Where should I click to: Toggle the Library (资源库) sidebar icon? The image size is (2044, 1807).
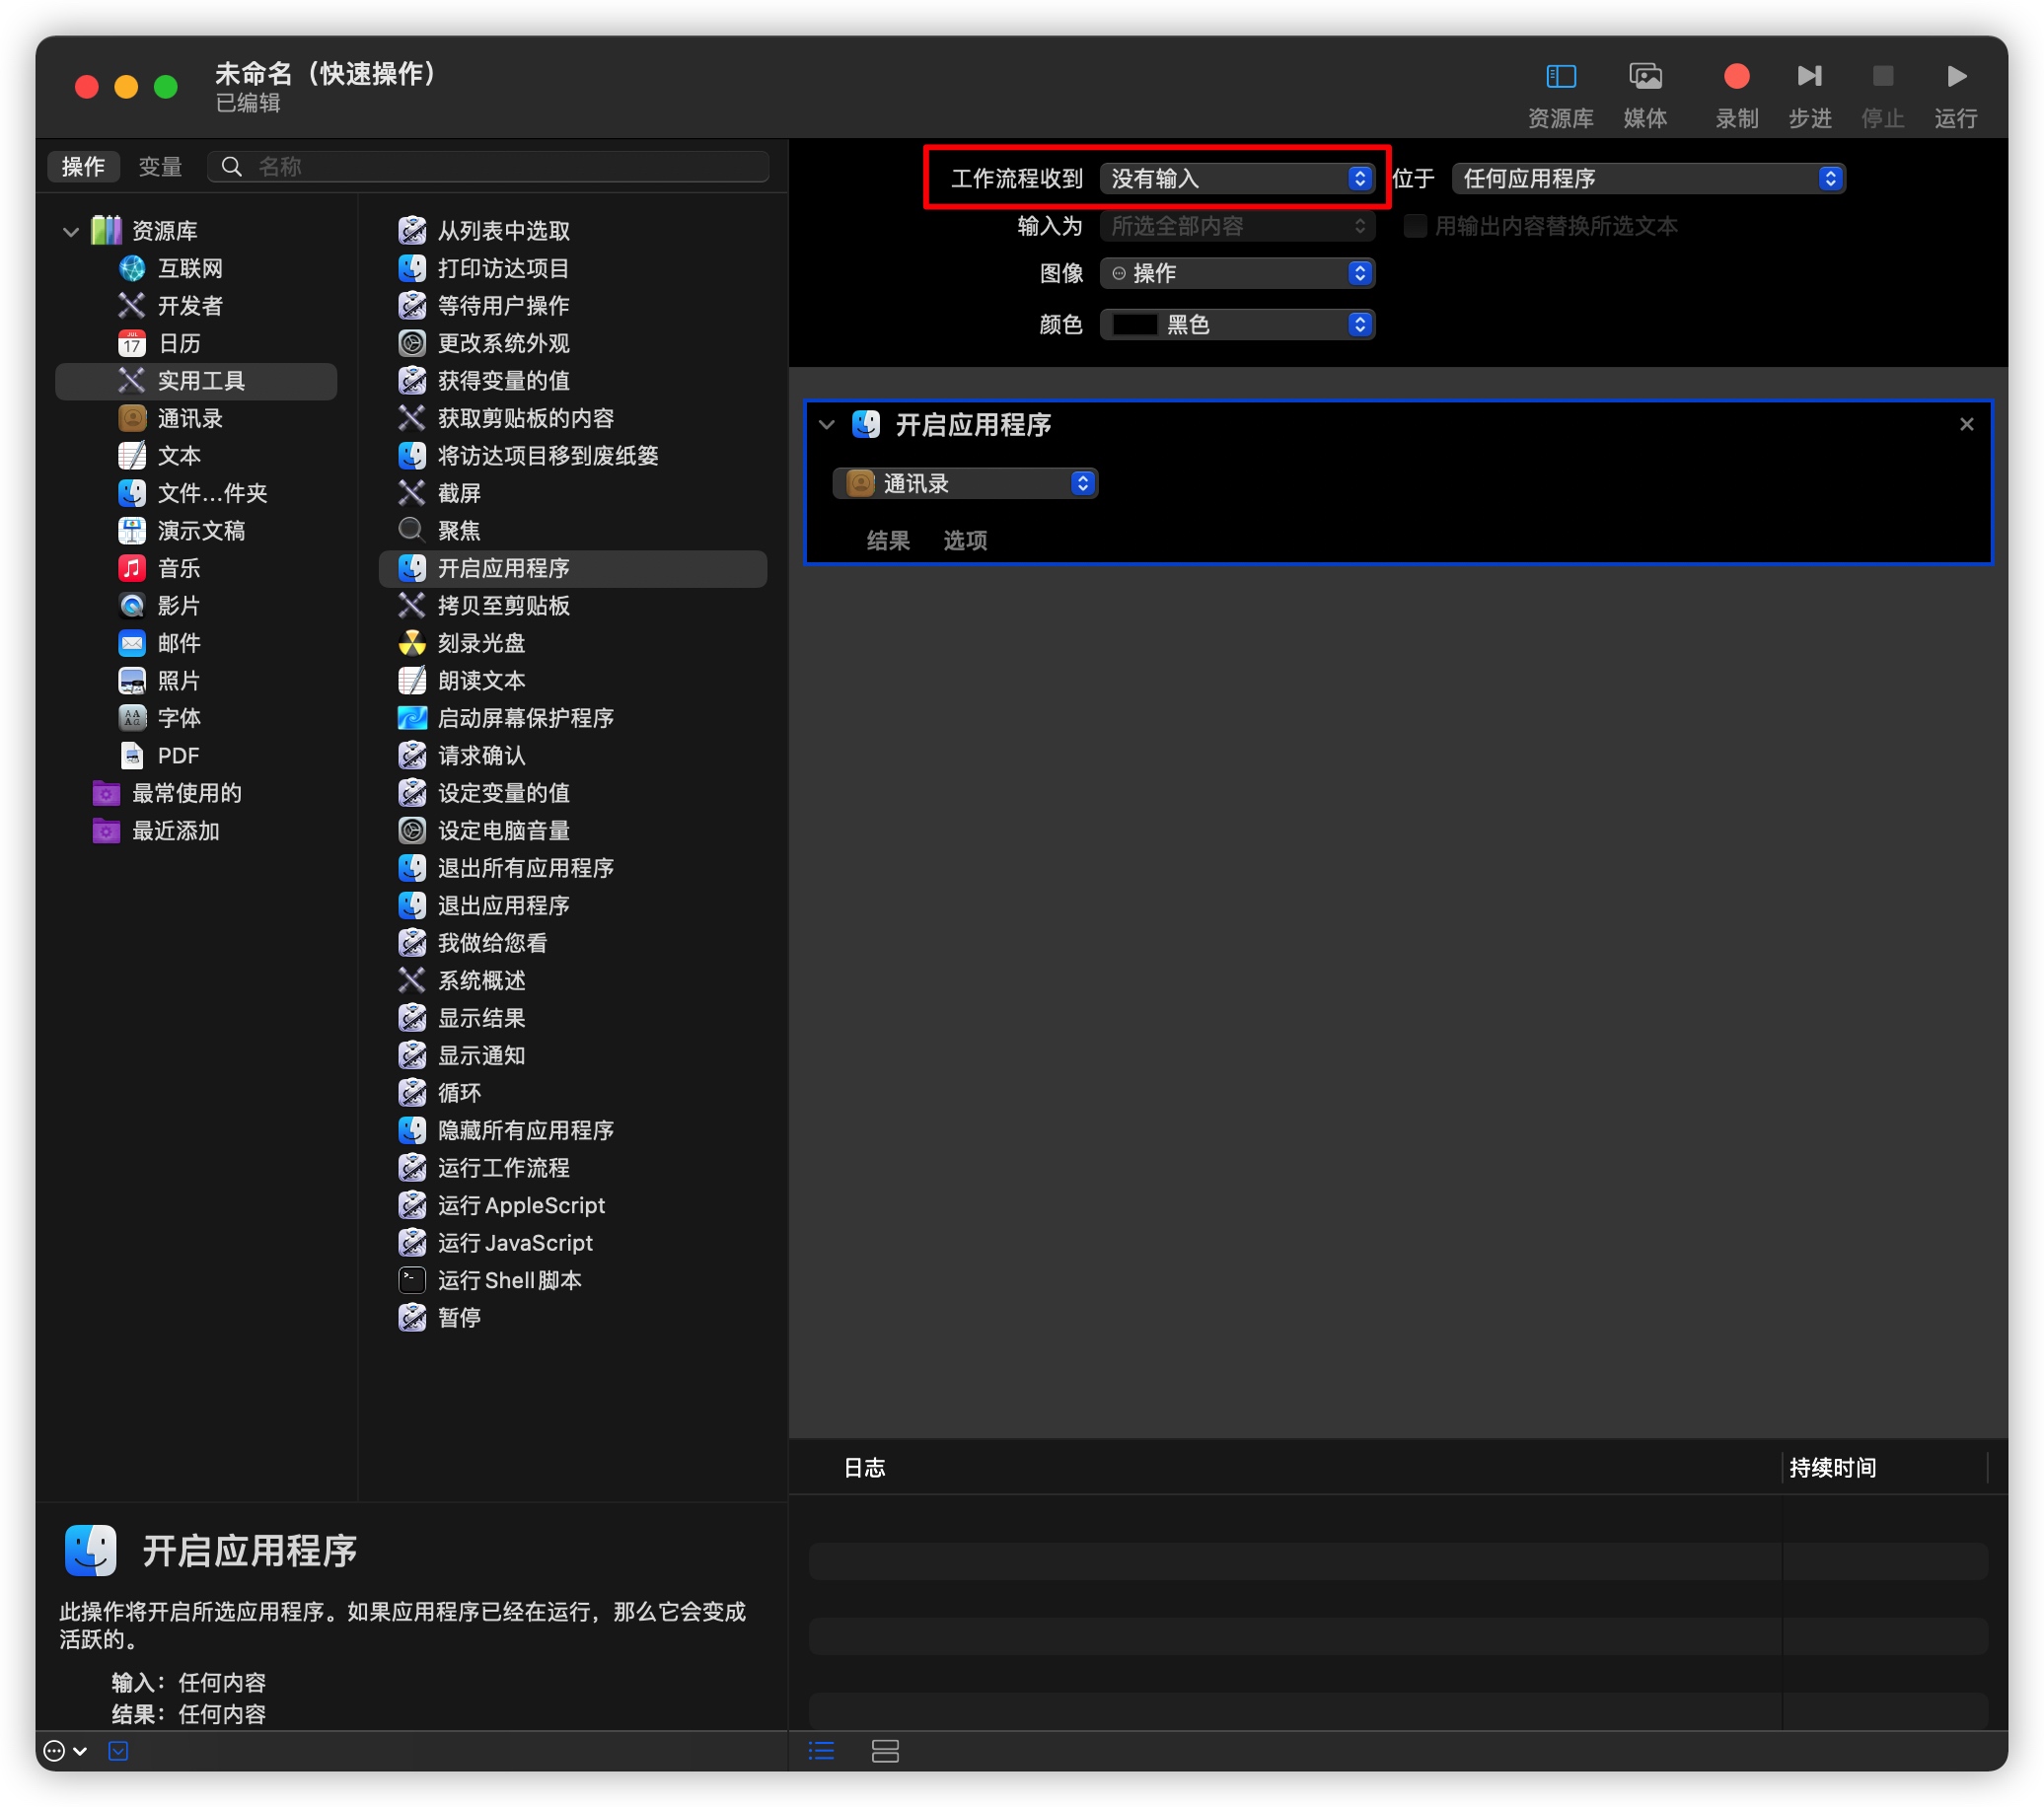pos(1560,77)
